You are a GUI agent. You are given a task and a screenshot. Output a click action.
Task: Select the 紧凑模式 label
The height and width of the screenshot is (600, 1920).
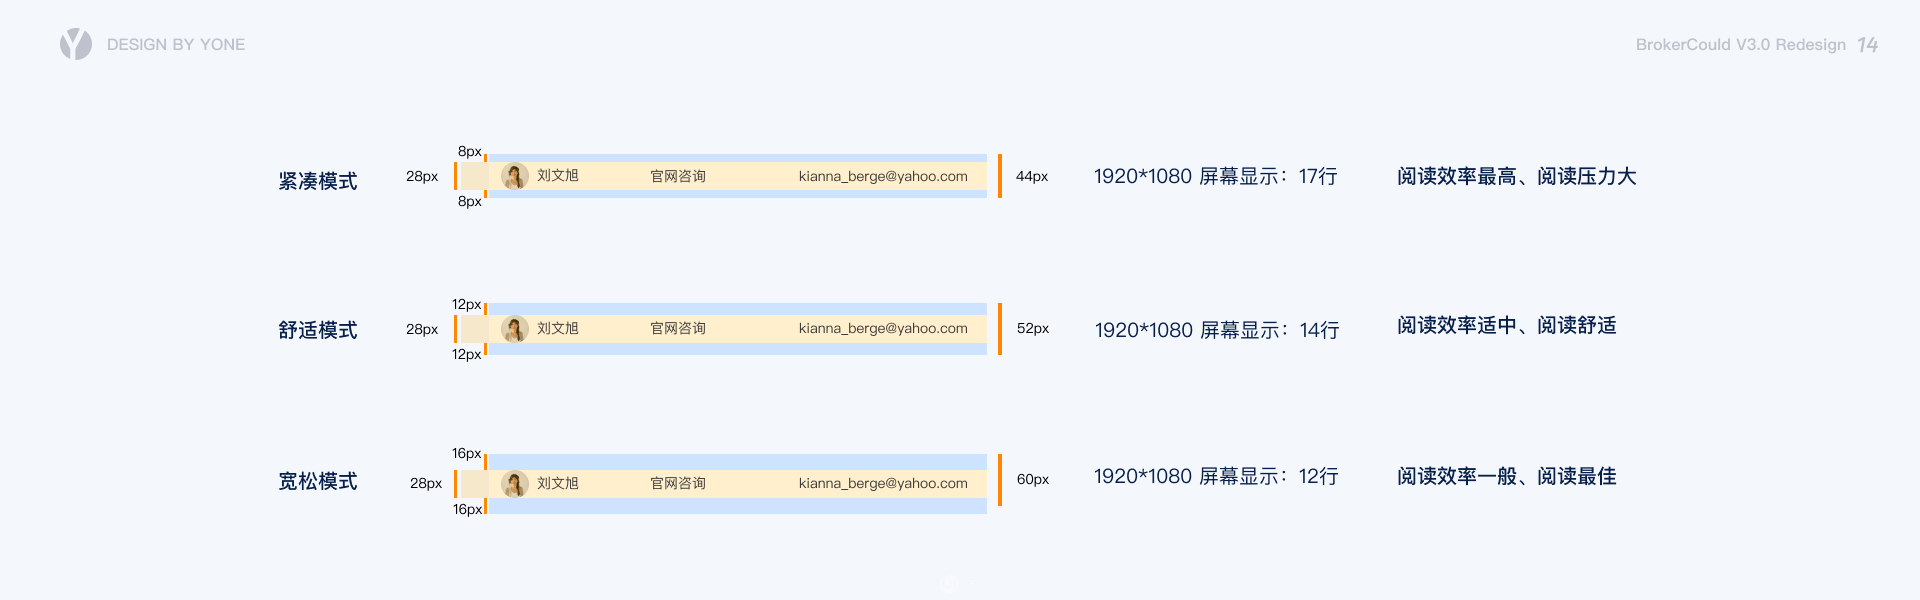coord(318,181)
